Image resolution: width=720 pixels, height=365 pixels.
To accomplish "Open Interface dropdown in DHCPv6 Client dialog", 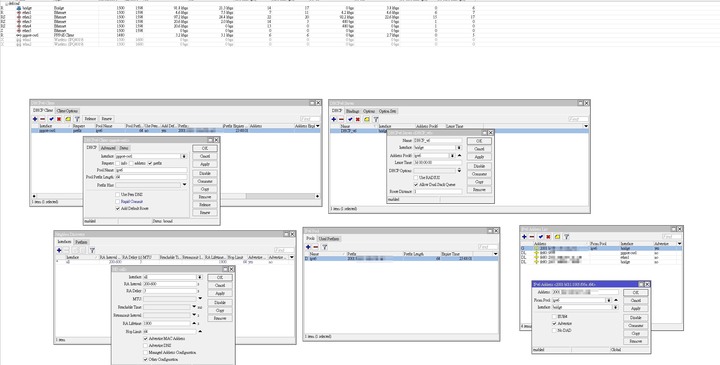I will click(184, 157).
